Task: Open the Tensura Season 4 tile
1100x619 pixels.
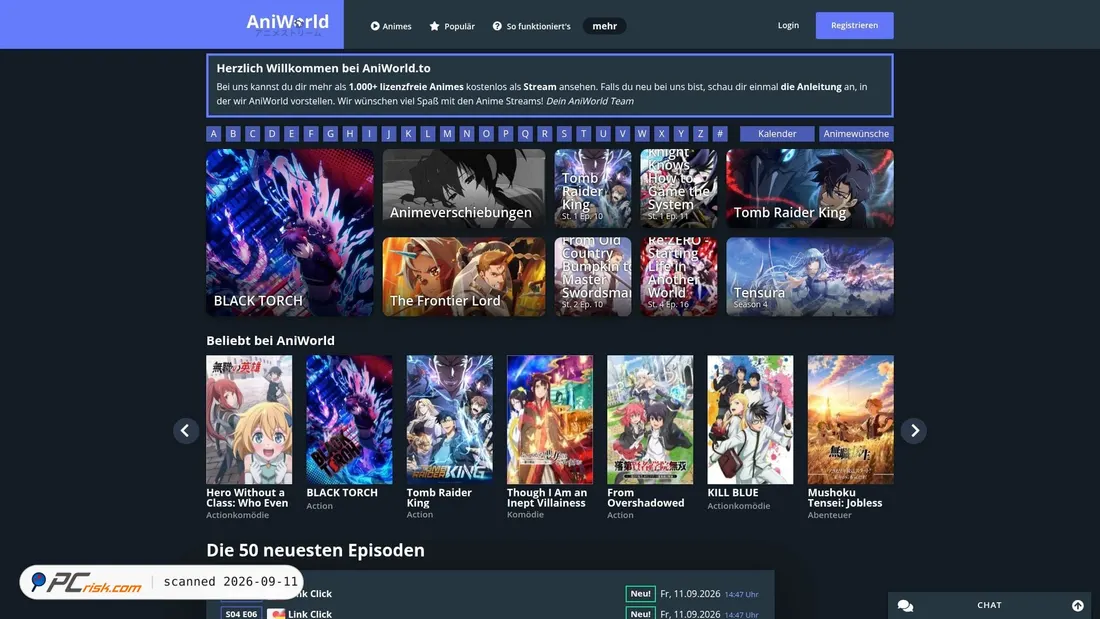Action: (810, 277)
